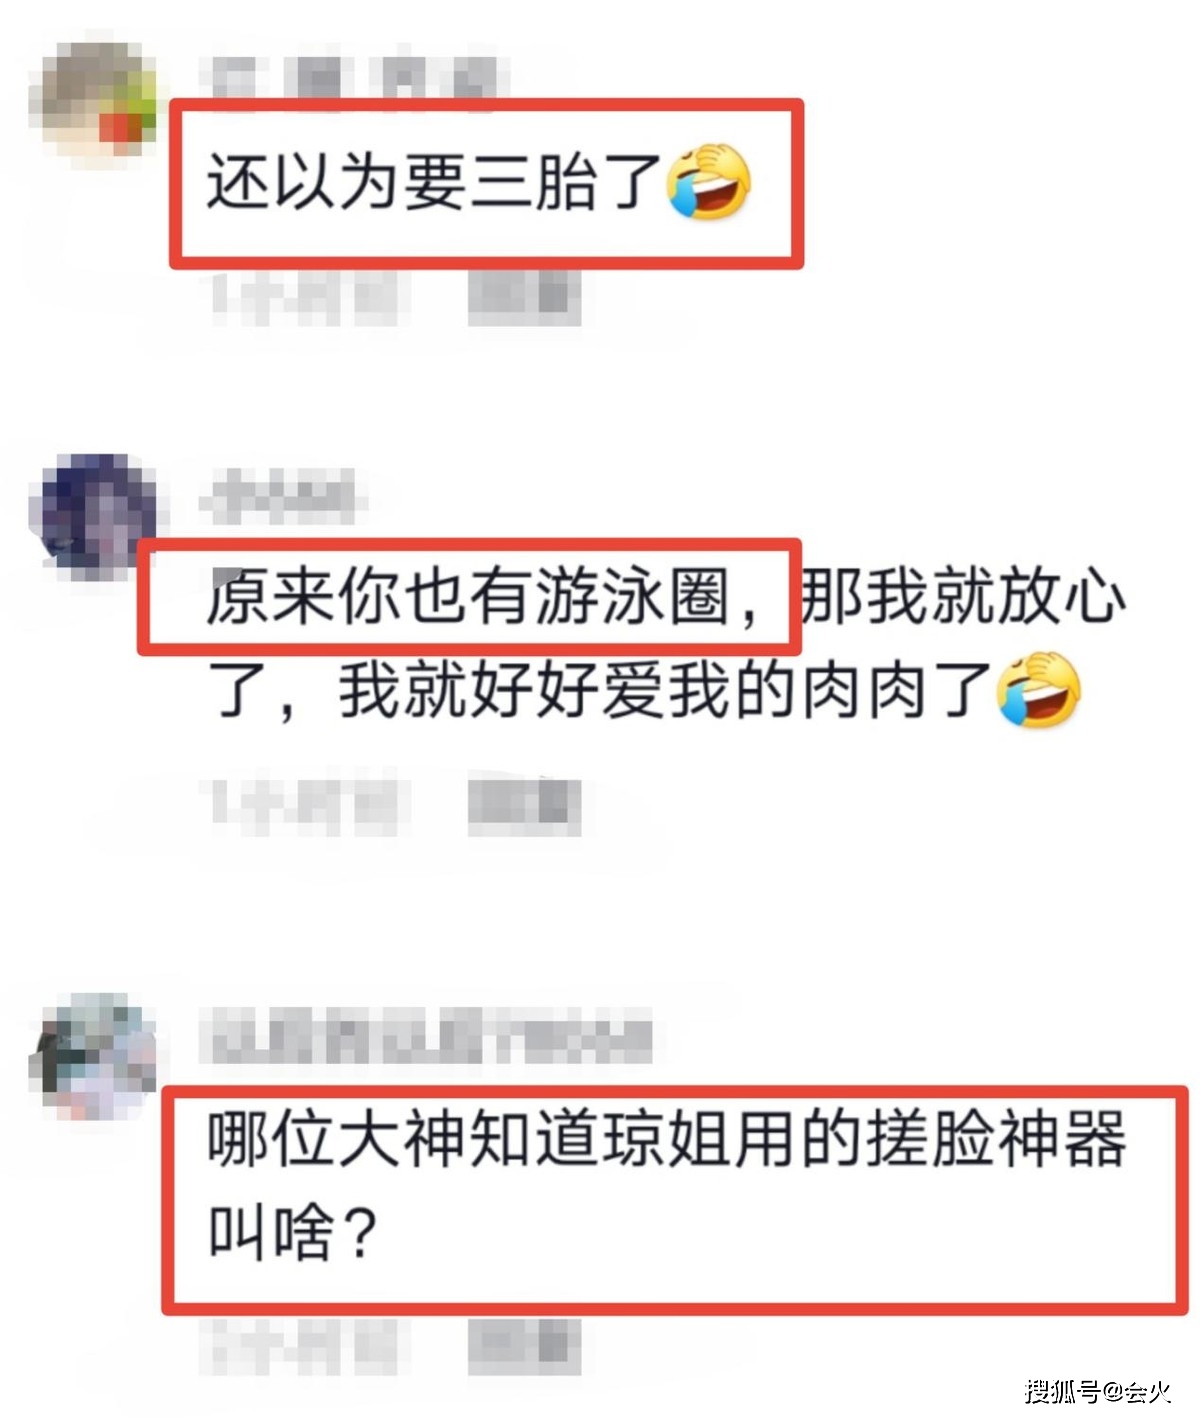Click the laughing emoji after "肉肉了"
Image resolution: width=1200 pixels, height=1418 pixels.
tap(1039, 690)
